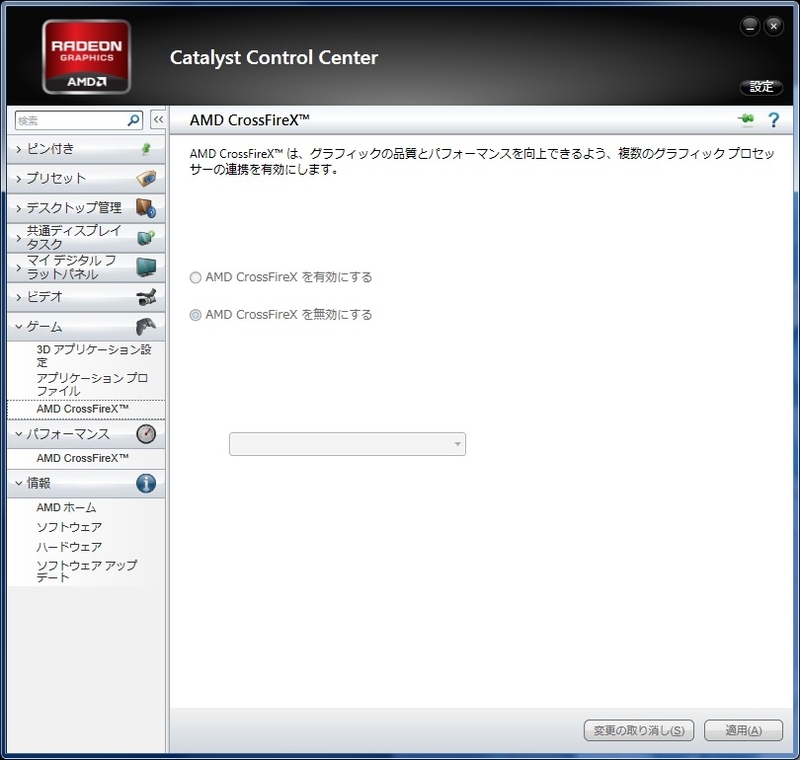800x760 pixels.
Task: Select AMD CrossFireX を無効にする radio button
Action: tap(195, 315)
